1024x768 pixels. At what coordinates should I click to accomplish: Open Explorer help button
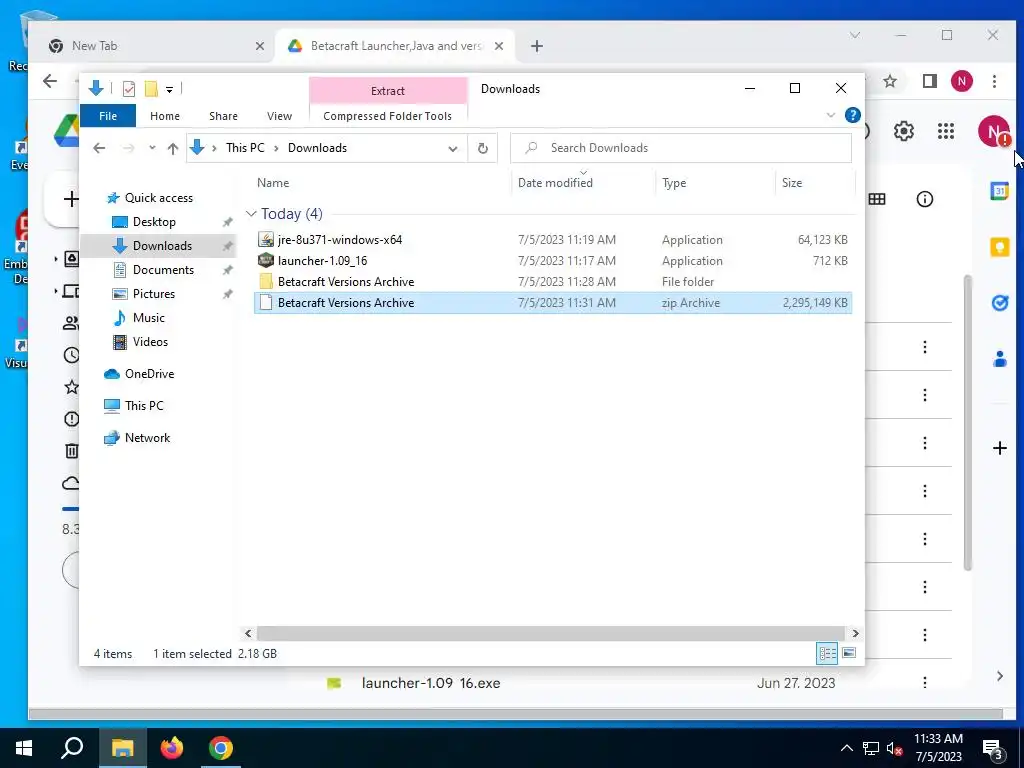pos(852,116)
